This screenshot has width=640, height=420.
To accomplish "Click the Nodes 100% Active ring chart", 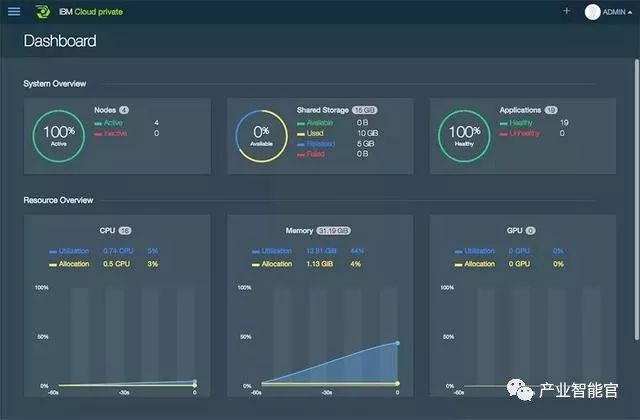I will pyautogui.click(x=59, y=136).
